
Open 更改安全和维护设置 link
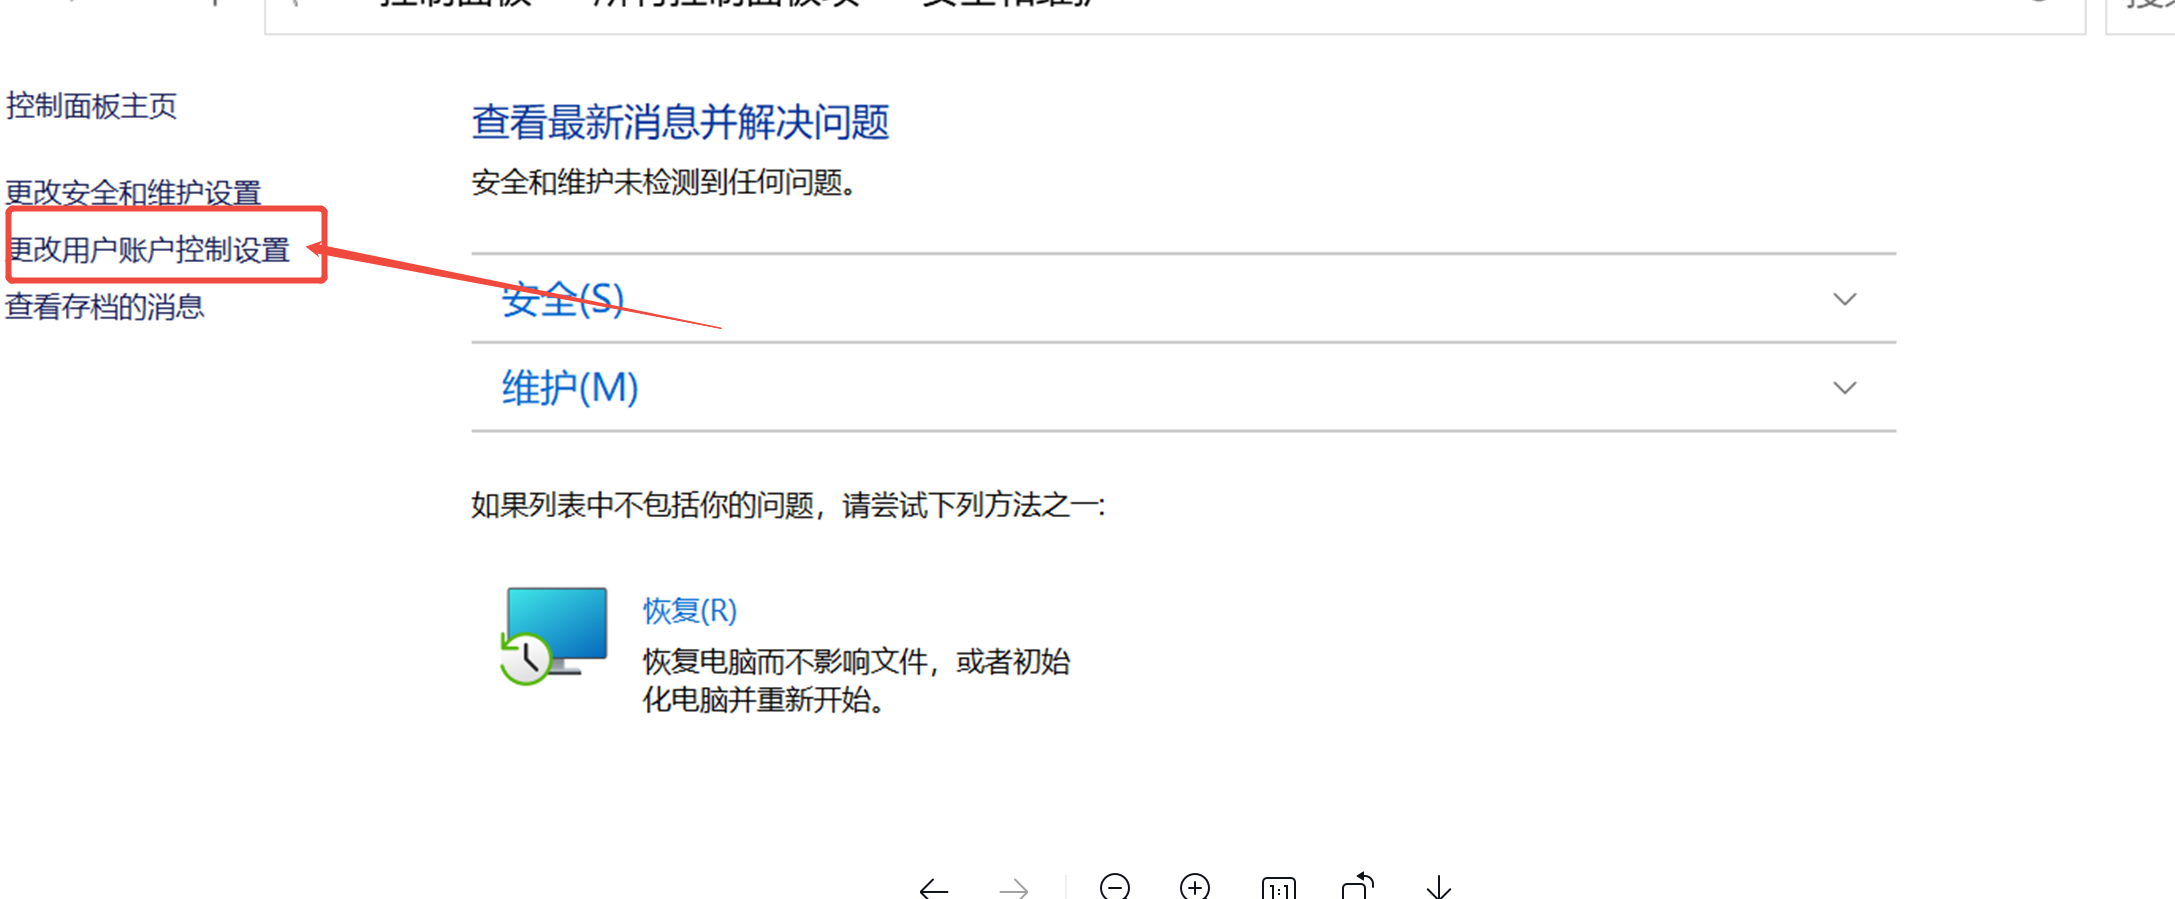[x=133, y=192]
